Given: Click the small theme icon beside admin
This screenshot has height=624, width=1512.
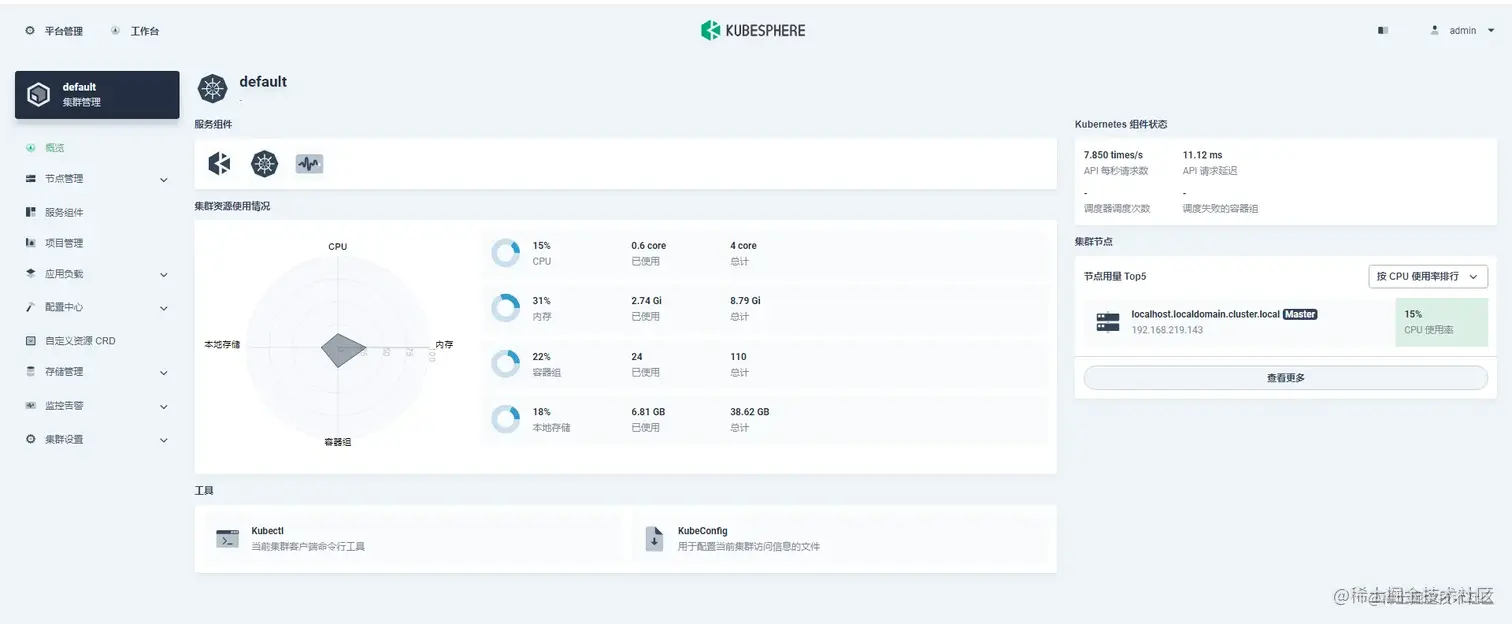Looking at the screenshot, I should 1383,31.
